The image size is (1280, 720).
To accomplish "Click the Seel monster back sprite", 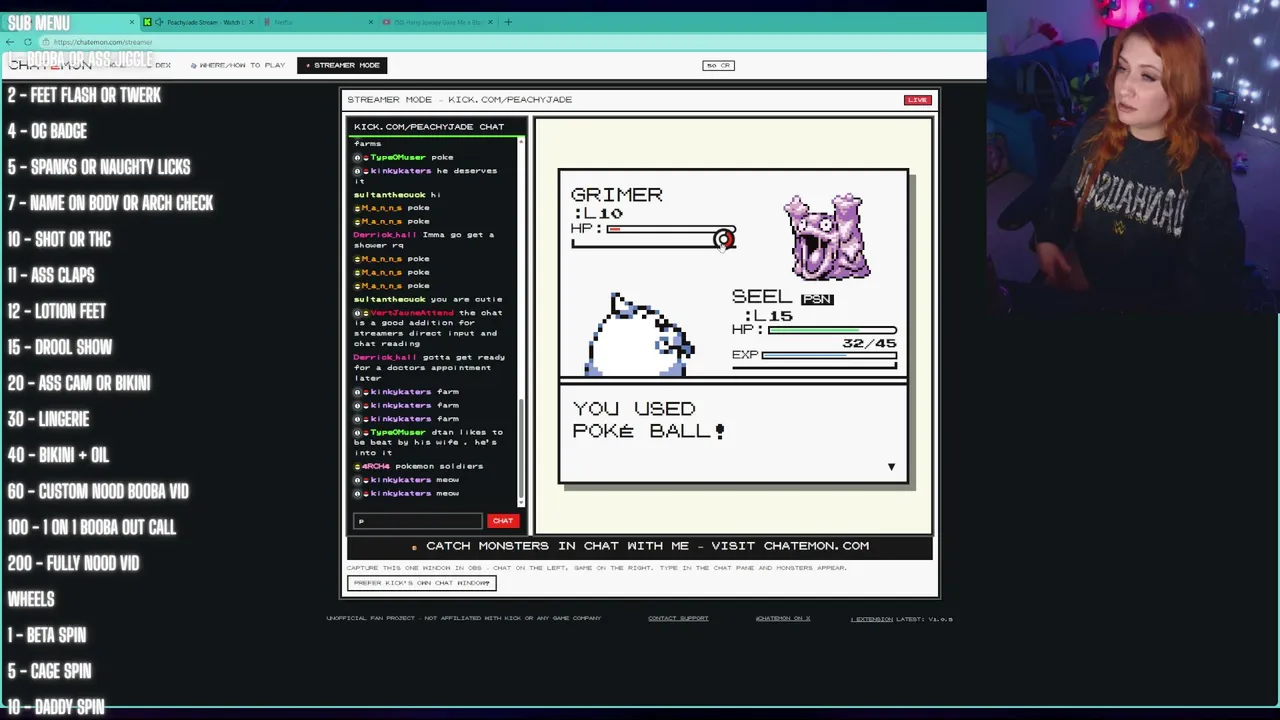I will point(640,335).
